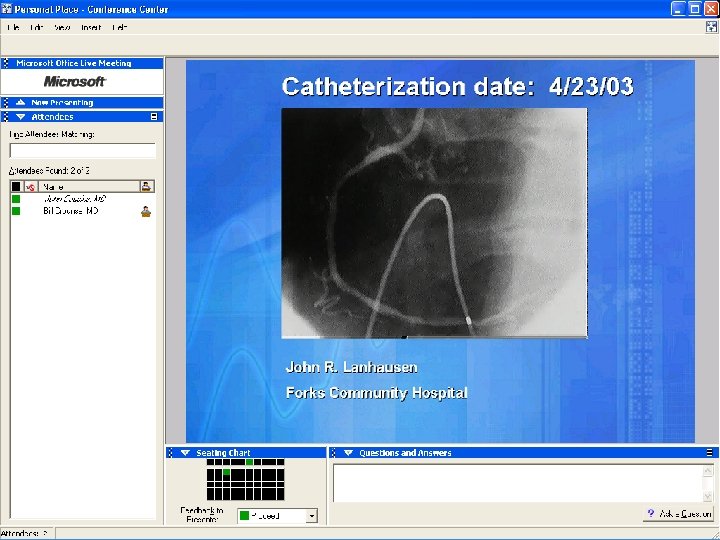The width and height of the screenshot is (720, 540).
Task: Minimize the Conference Center window
Action: click(678, 8)
